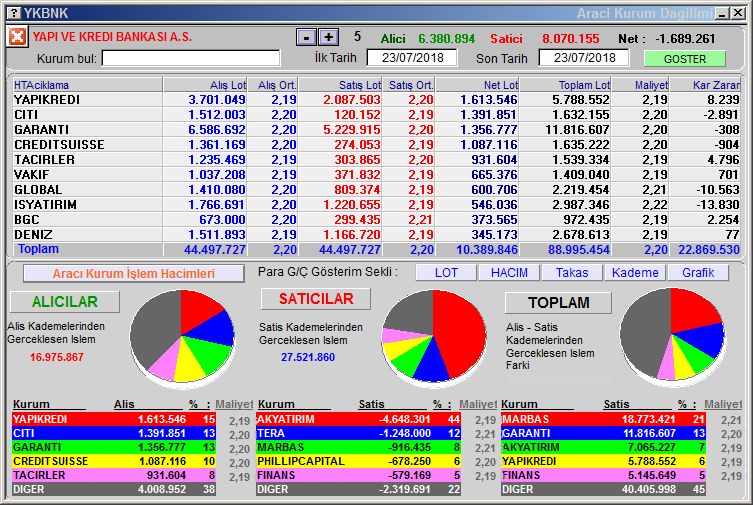Click green MARBAS row in sellers list

[359, 447]
